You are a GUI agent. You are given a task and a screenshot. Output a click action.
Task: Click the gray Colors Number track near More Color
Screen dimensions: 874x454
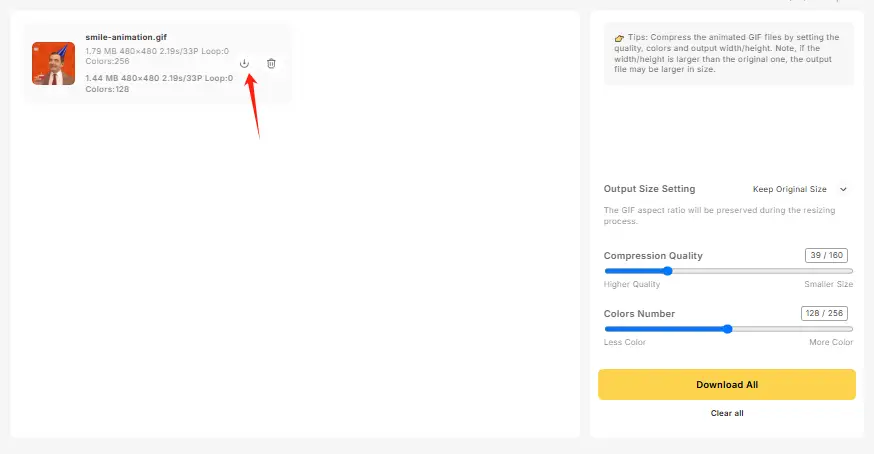825,329
